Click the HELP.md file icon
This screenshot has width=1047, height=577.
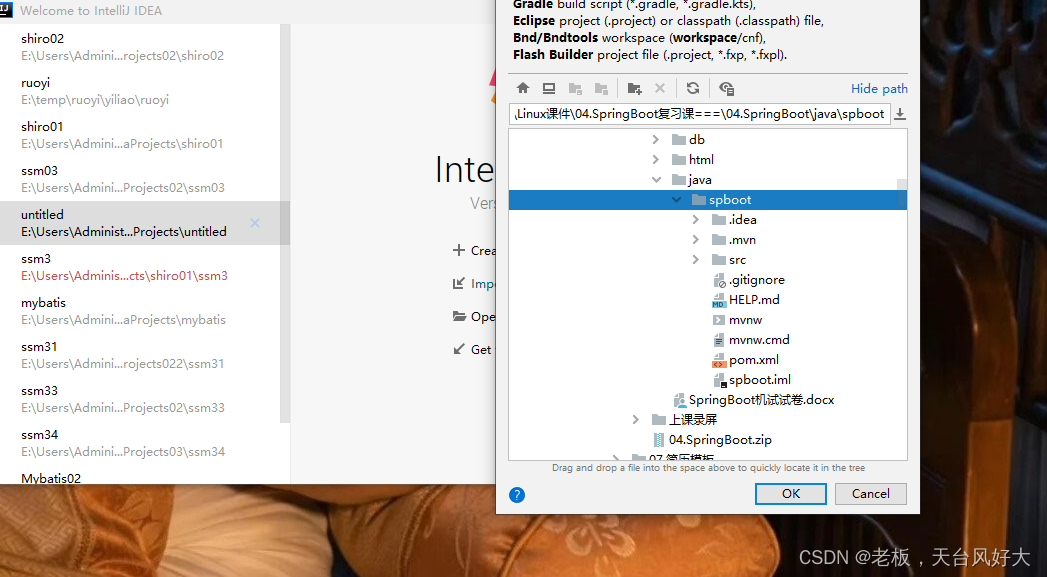click(x=718, y=301)
